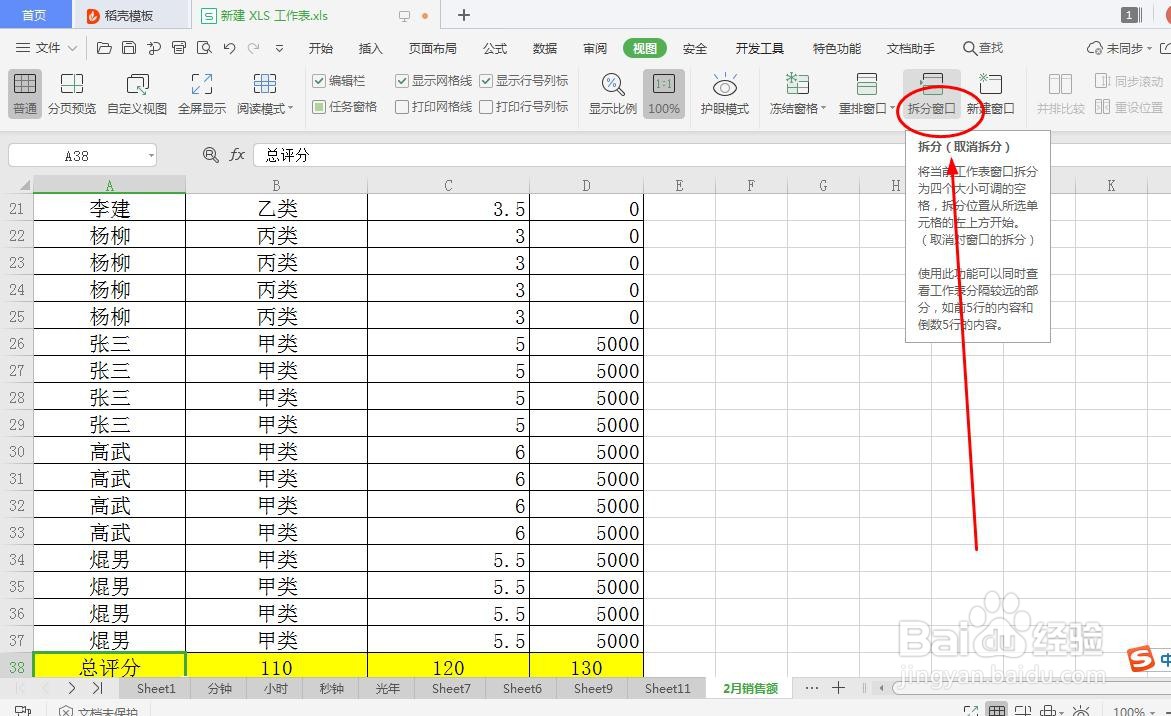The image size is (1171, 716).
Task: Expand quick access toolbar customize arrow
Action: (x=279, y=48)
